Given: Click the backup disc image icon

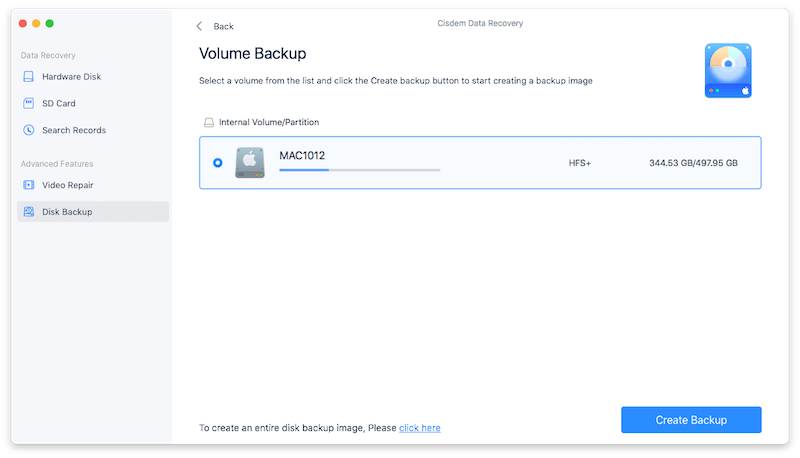Looking at the screenshot, I should pyautogui.click(x=727, y=70).
